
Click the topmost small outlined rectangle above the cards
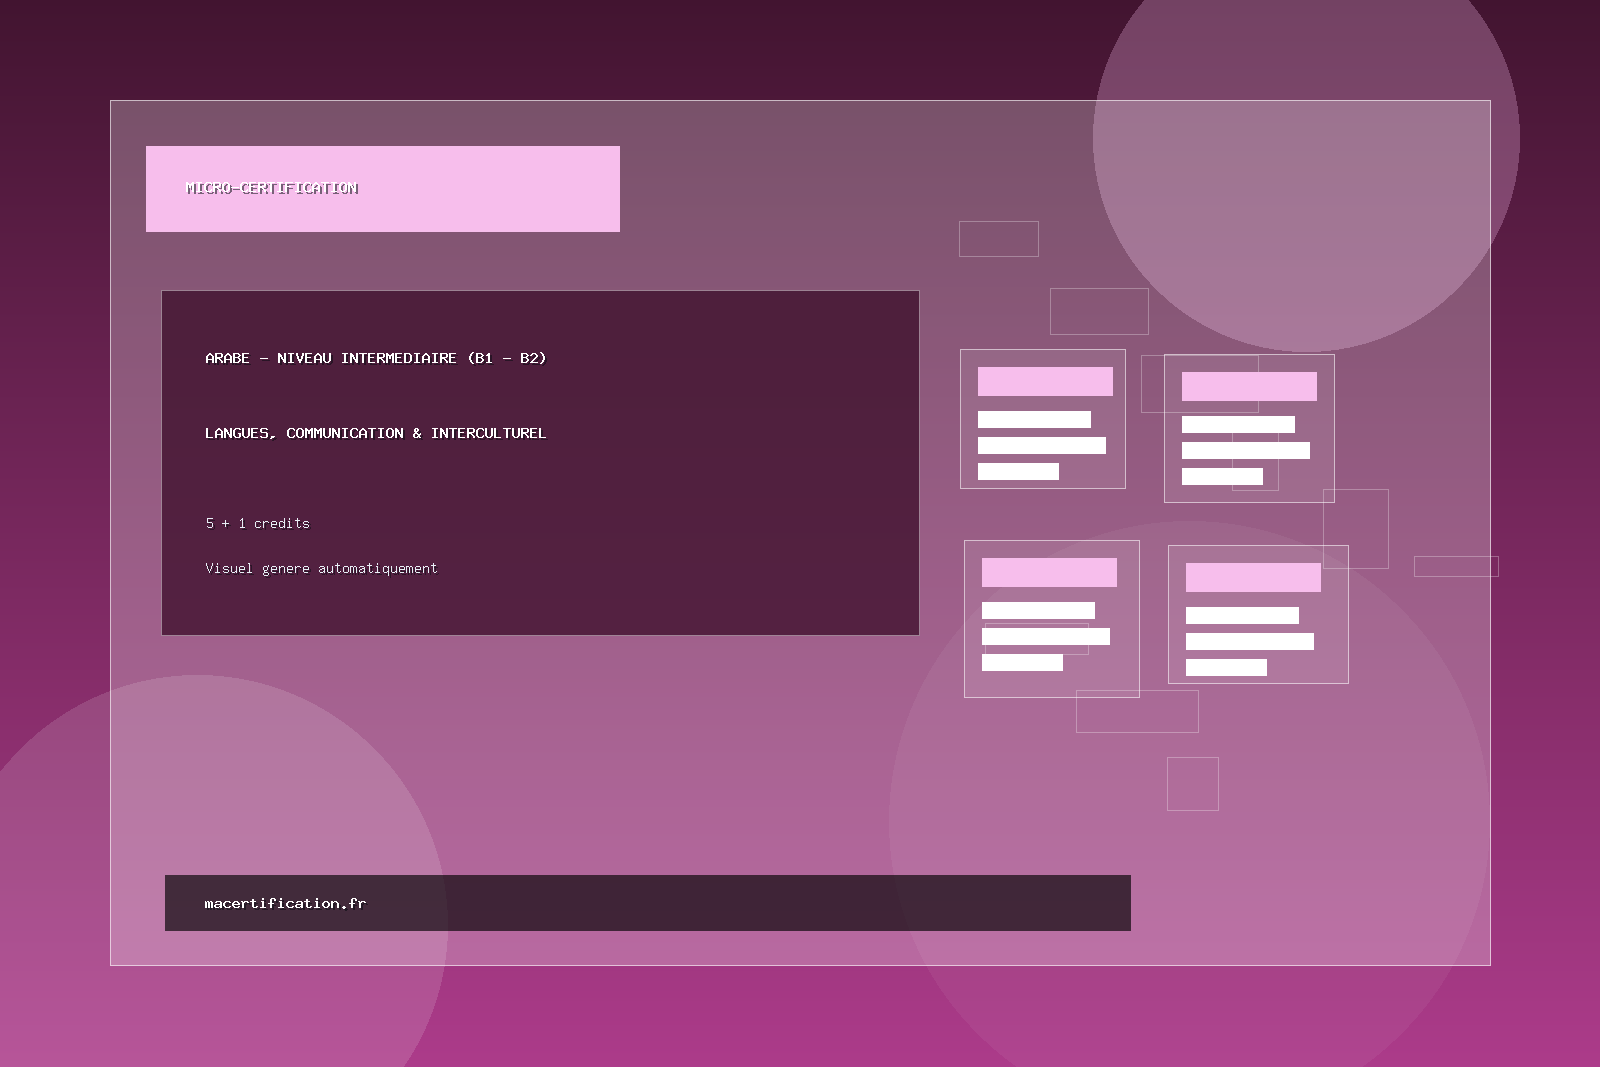pos(998,239)
